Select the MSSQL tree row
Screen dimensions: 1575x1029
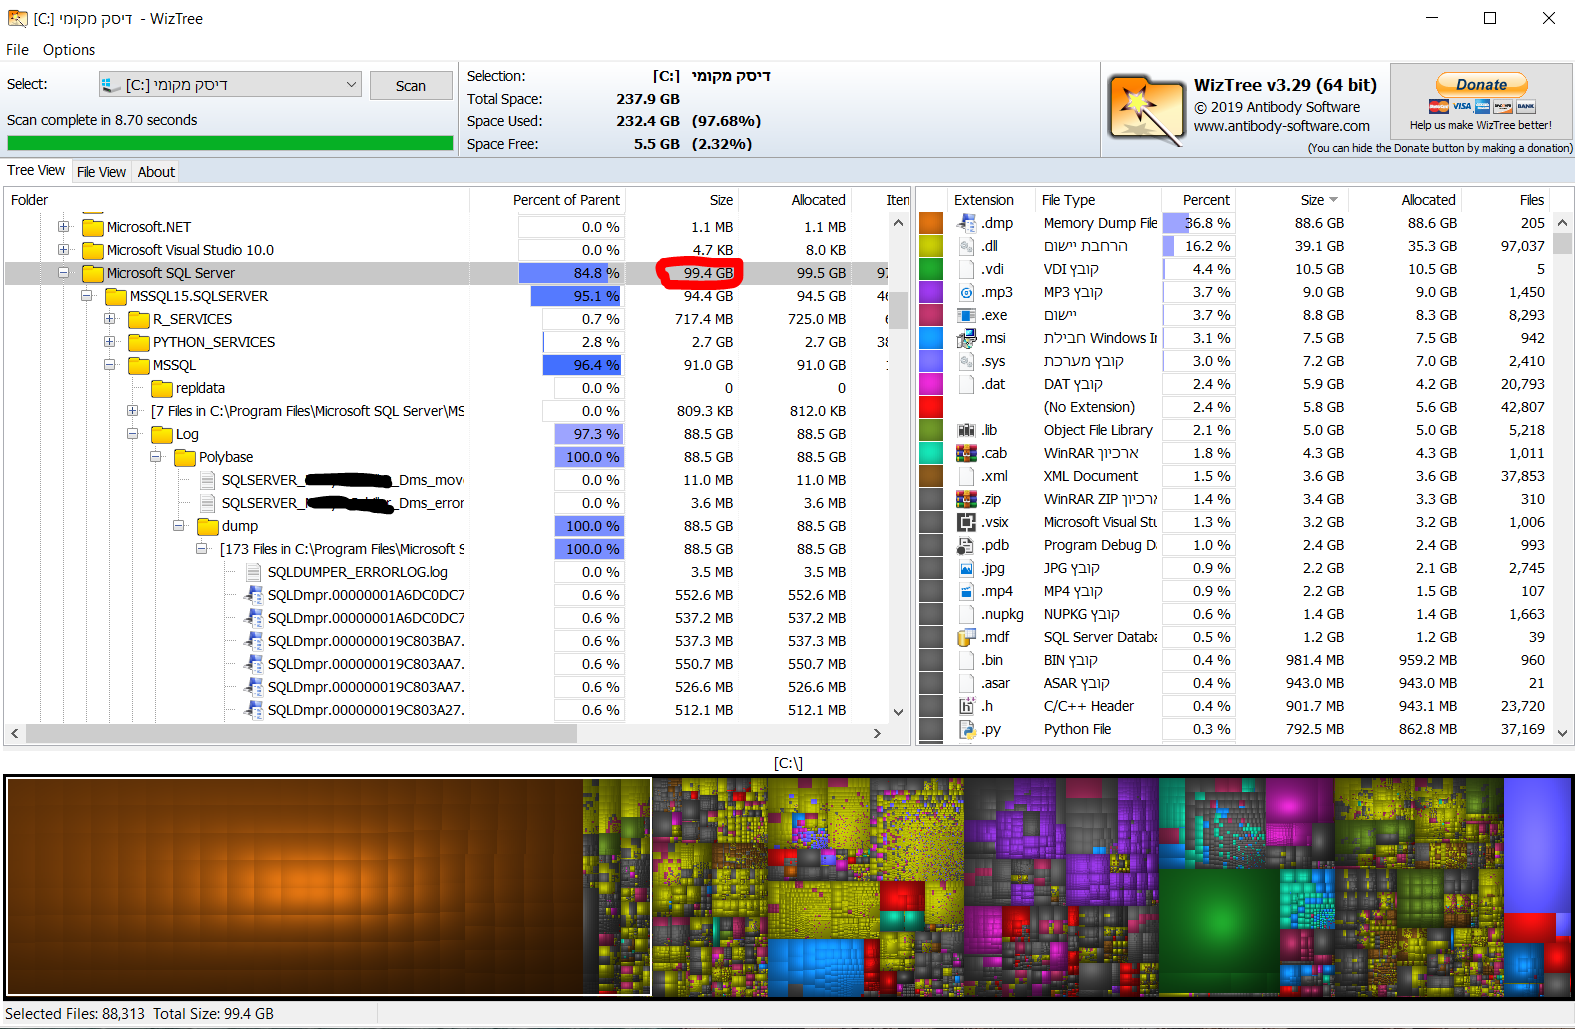(447, 365)
